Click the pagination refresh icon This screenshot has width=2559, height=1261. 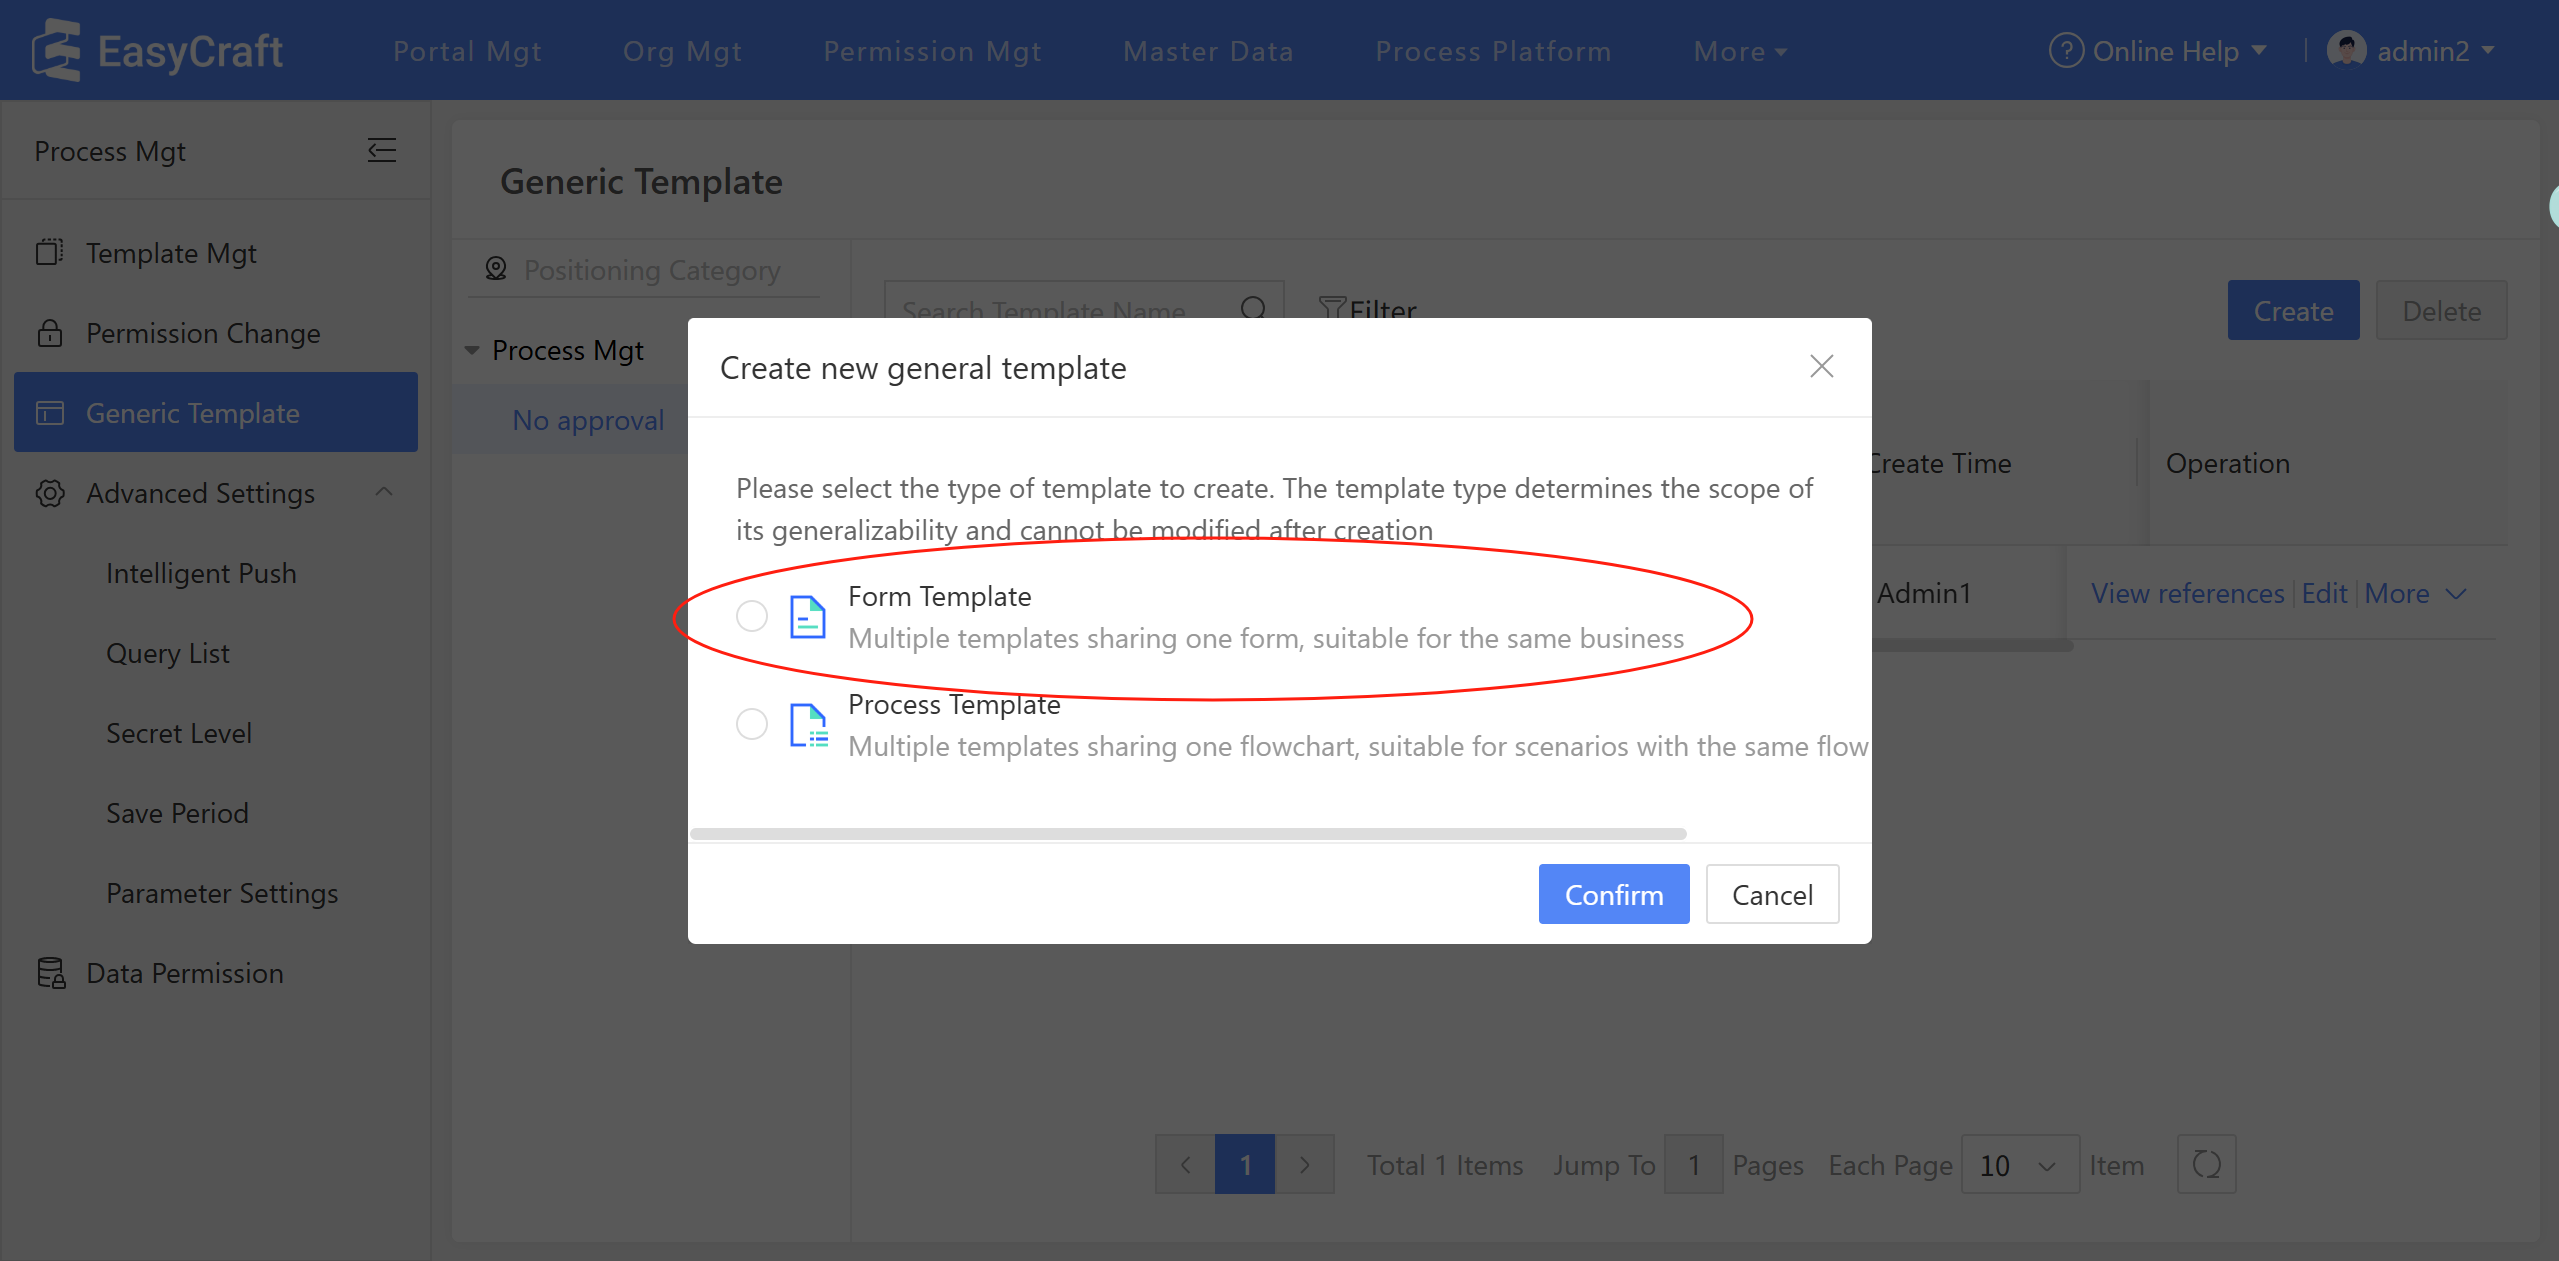click(2205, 1164)
